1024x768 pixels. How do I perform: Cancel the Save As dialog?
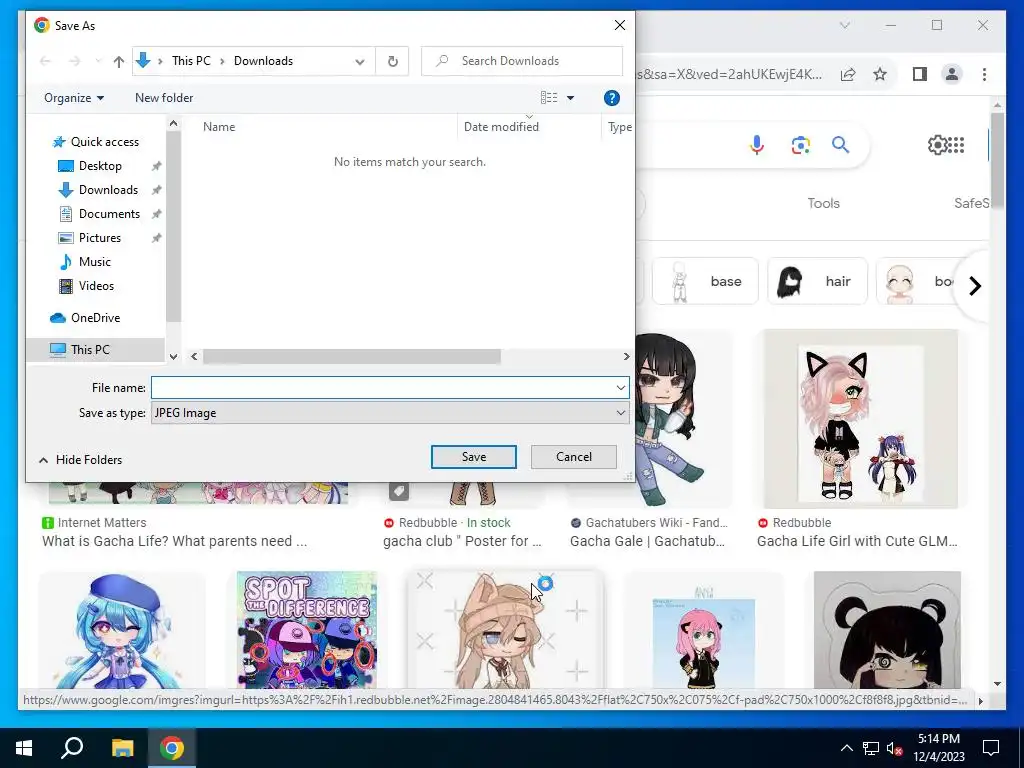[573, 457]
